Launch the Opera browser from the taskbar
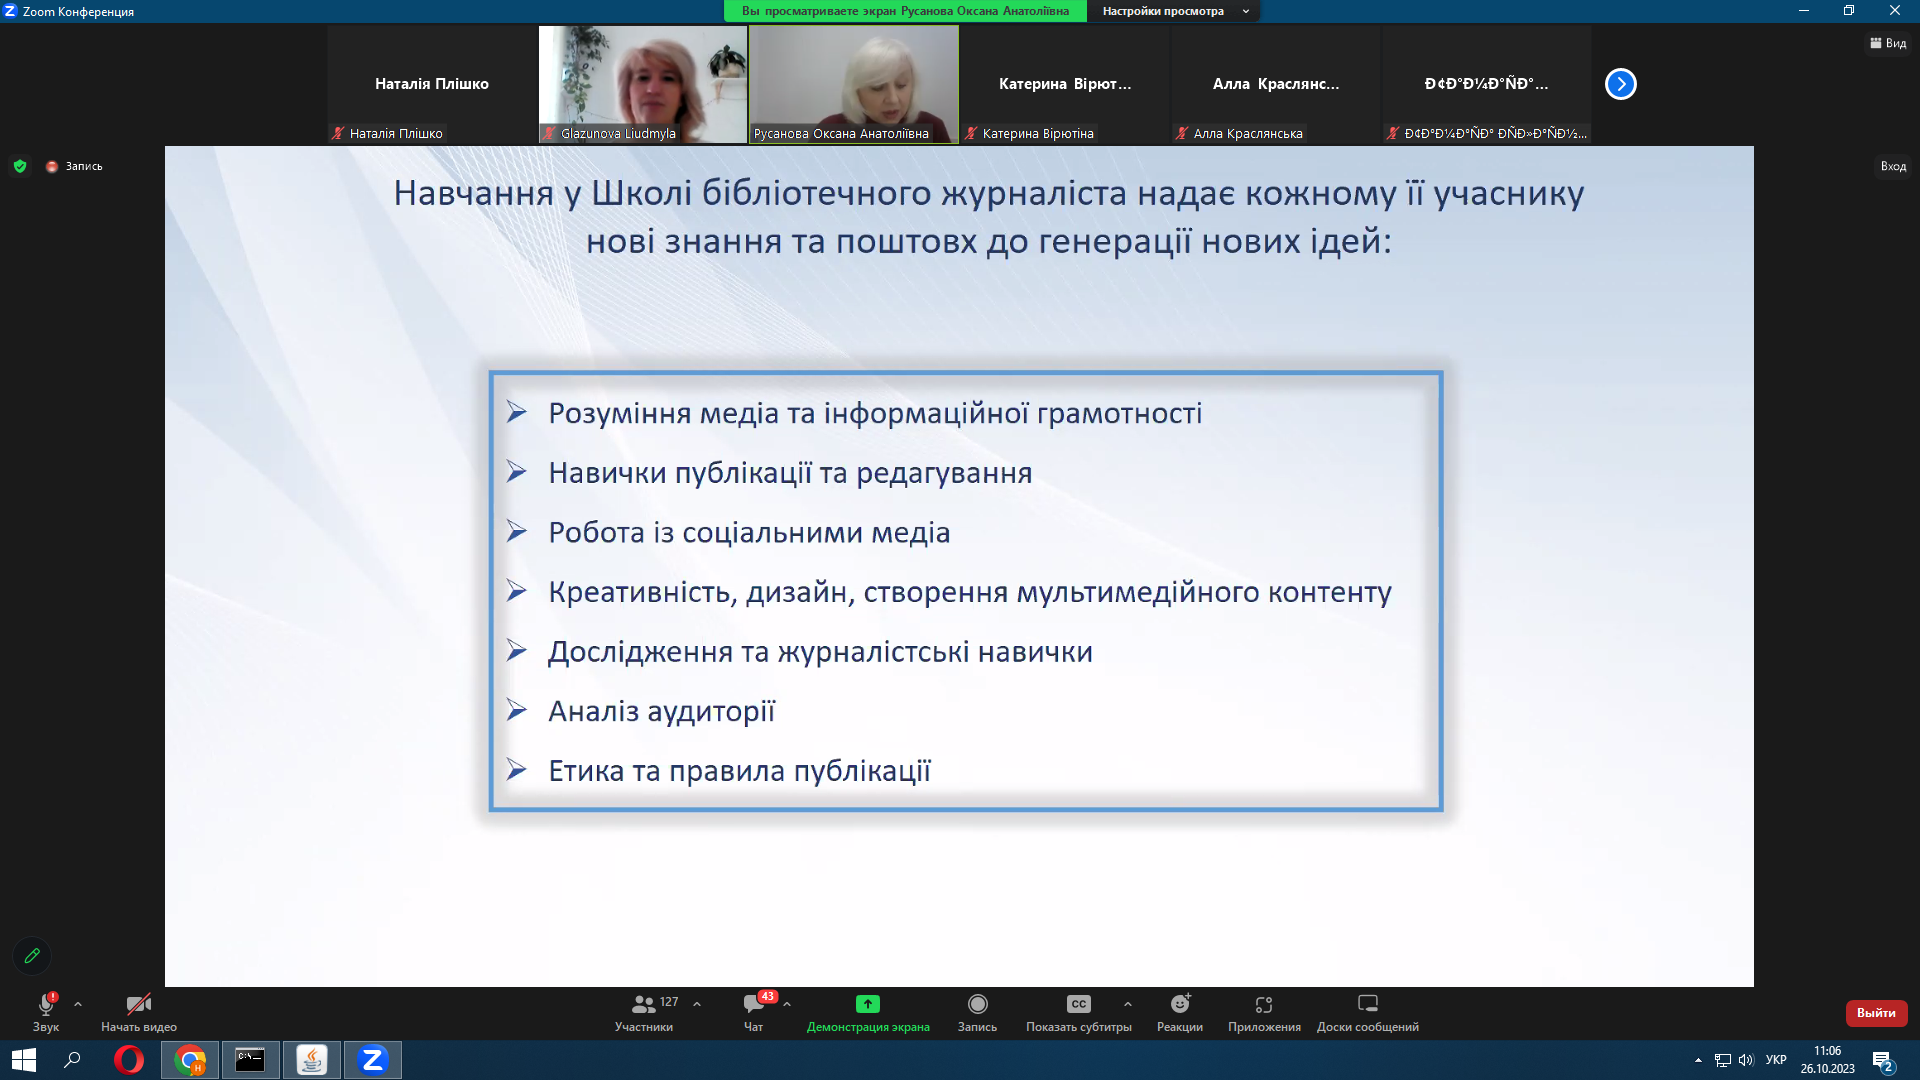The width and height of the screenshot is (1920, 1080). coord(129,1060)
